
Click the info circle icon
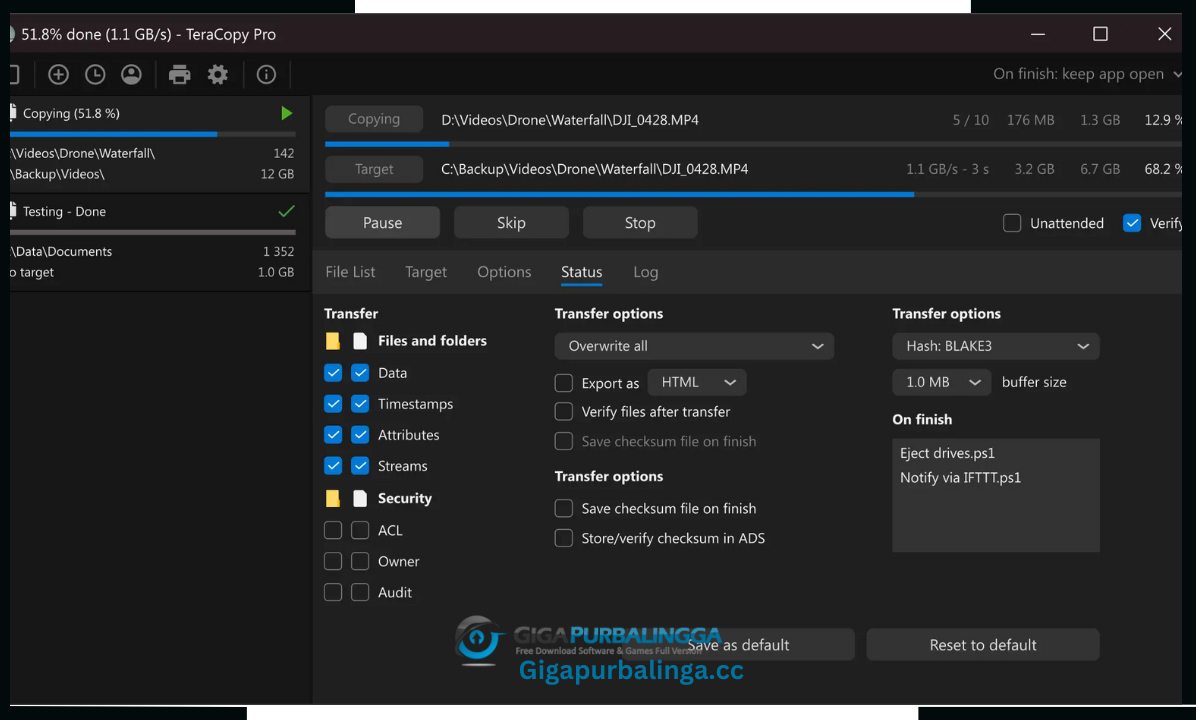[266, 74]
